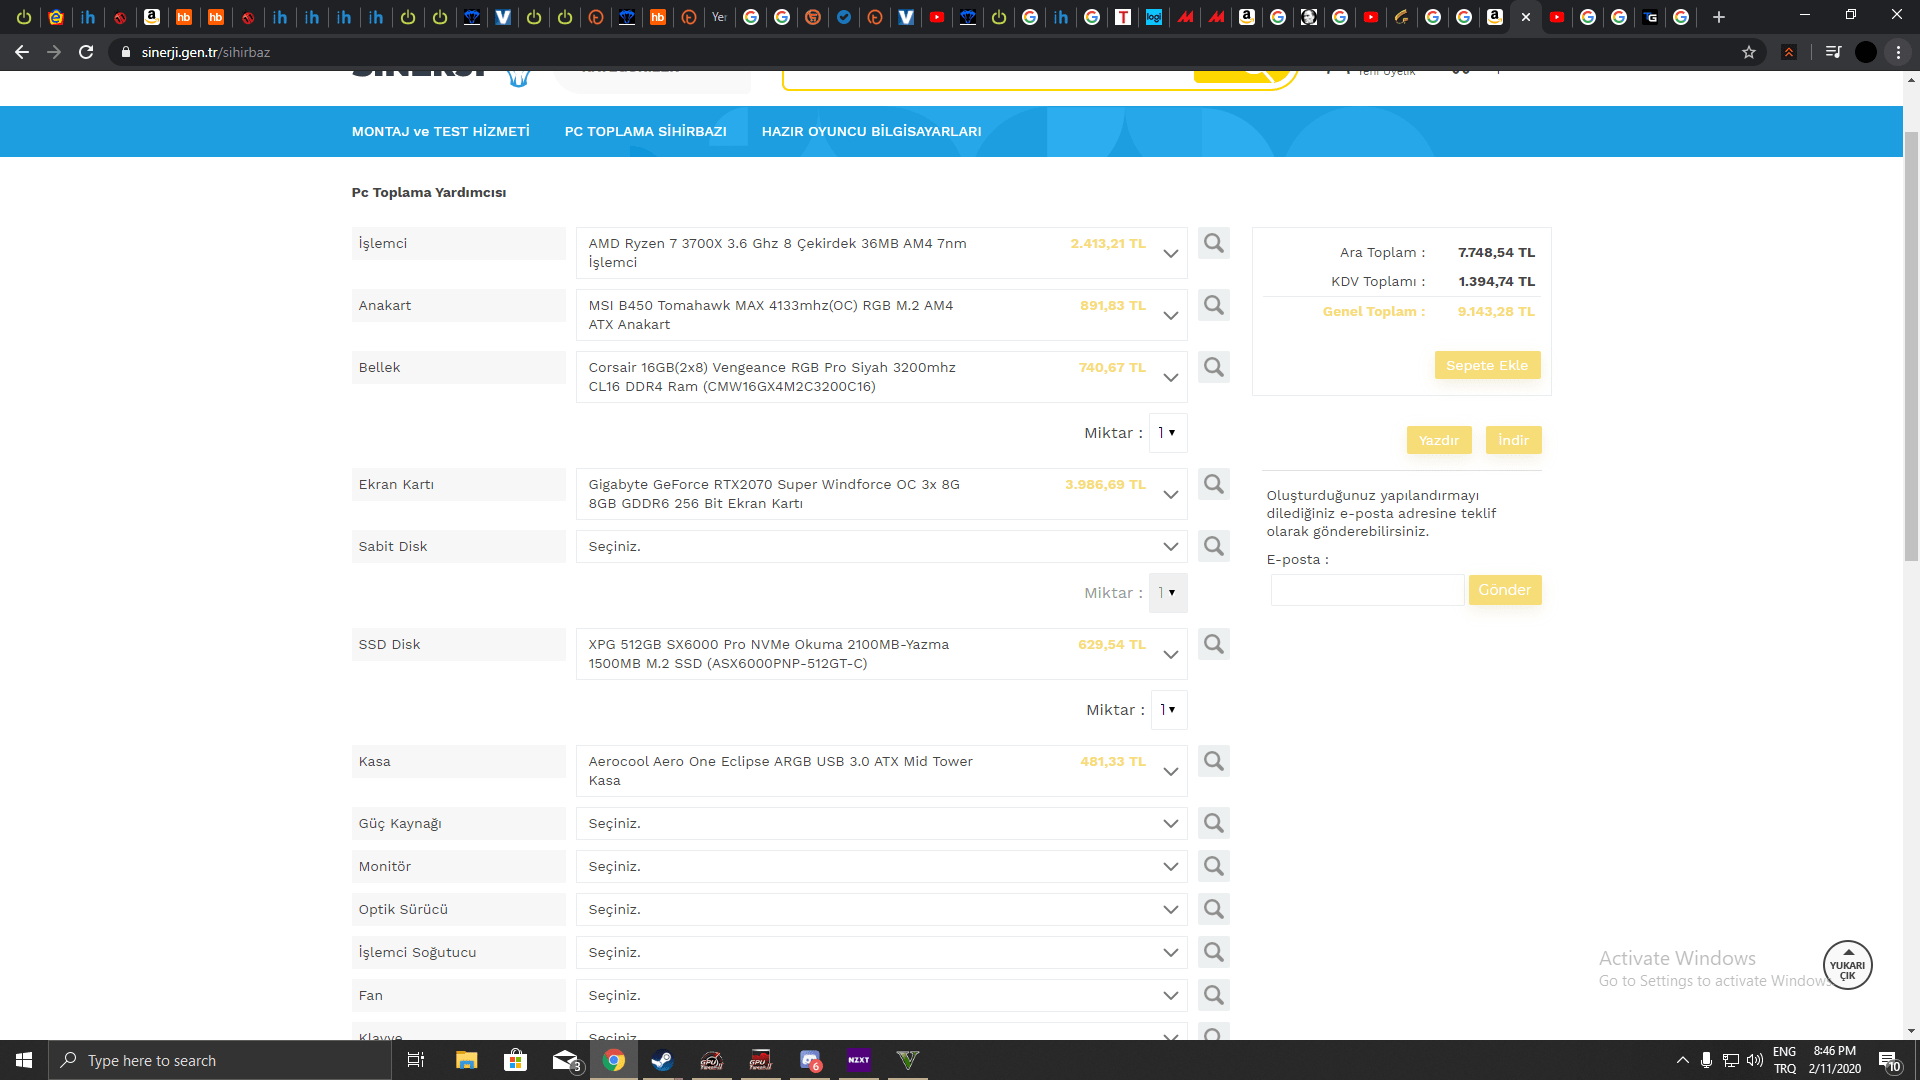Open the Güç Kaynağı selection dropdown
The width and height of the screenshot is (1920, 1080).
tap(880, 823)
